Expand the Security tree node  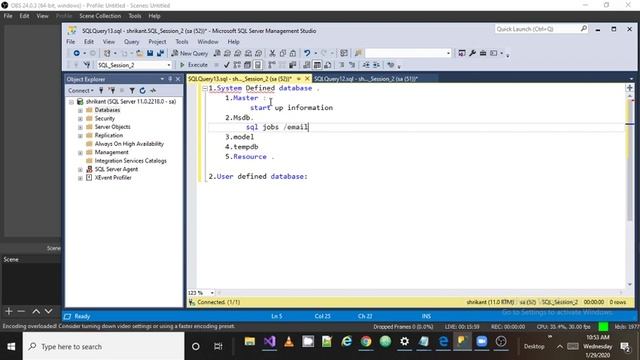80,119
